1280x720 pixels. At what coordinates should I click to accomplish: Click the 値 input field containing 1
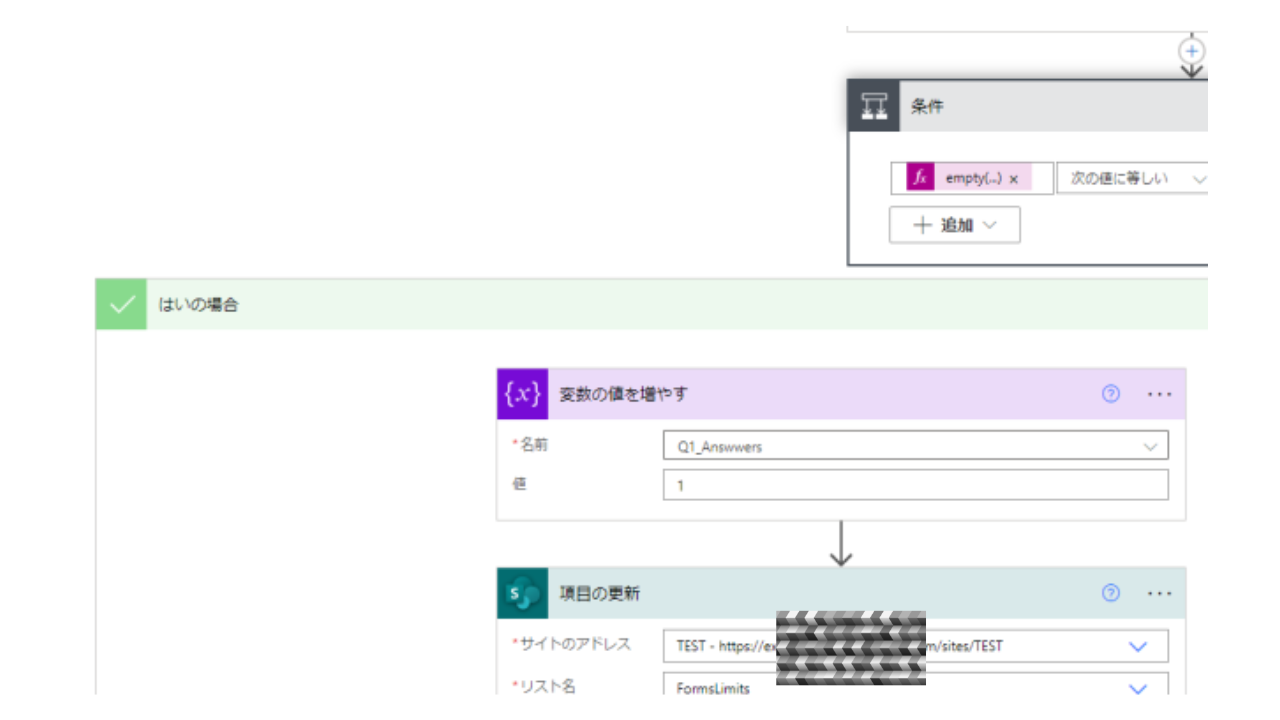(x=915, y=485)
